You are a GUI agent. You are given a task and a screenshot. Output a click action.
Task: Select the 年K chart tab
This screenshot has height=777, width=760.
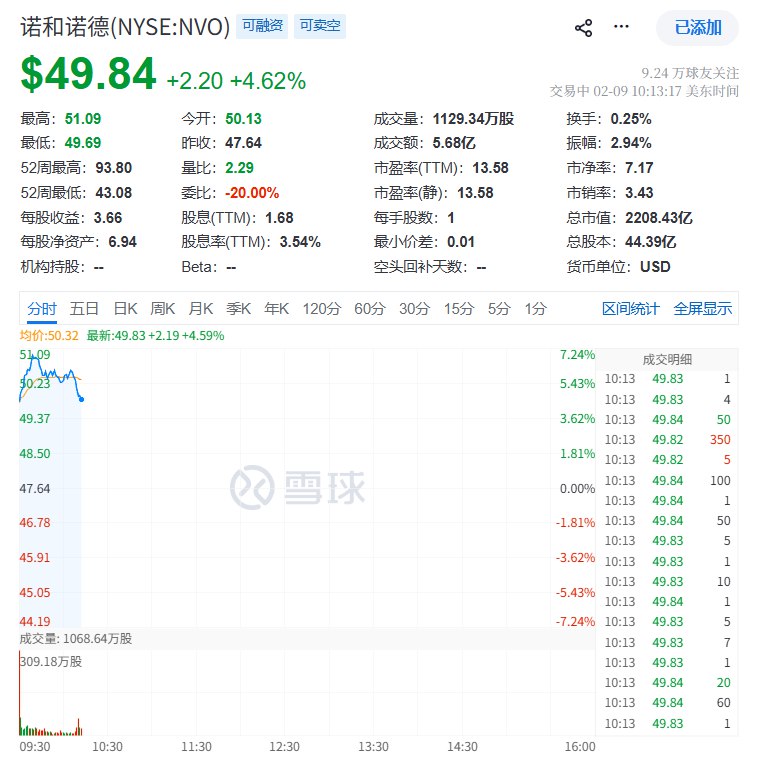click(276, 309)
